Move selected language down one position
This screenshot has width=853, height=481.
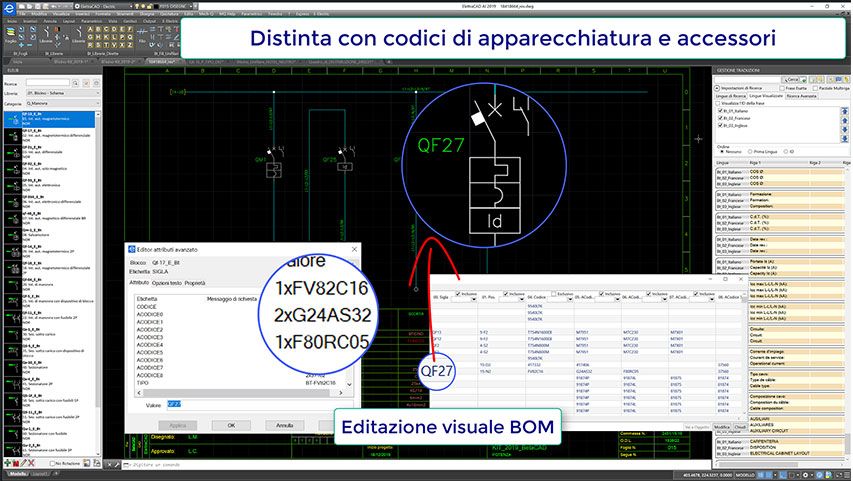click(x=845, y=130)
